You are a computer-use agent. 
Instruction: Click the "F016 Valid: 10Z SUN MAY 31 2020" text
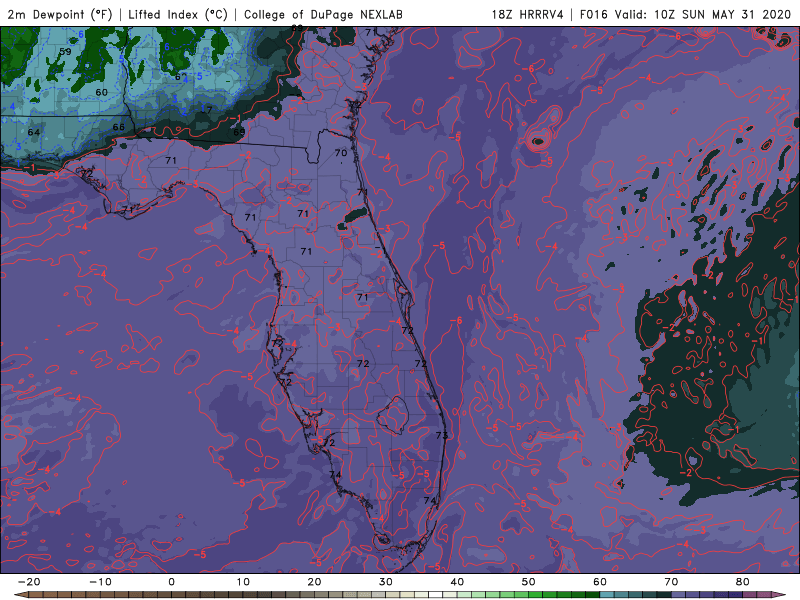point(685,14)
